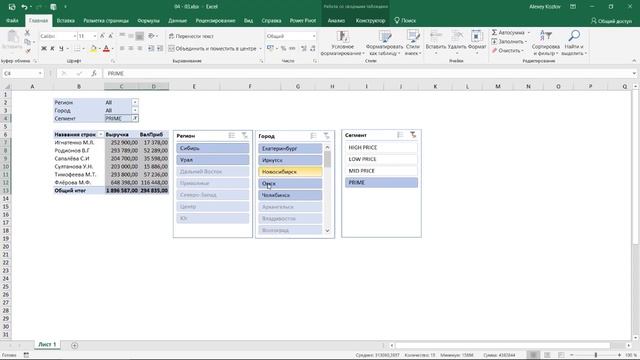Switch to the Вставка tab
Viewport: 640px width, 360px height.
65,20
